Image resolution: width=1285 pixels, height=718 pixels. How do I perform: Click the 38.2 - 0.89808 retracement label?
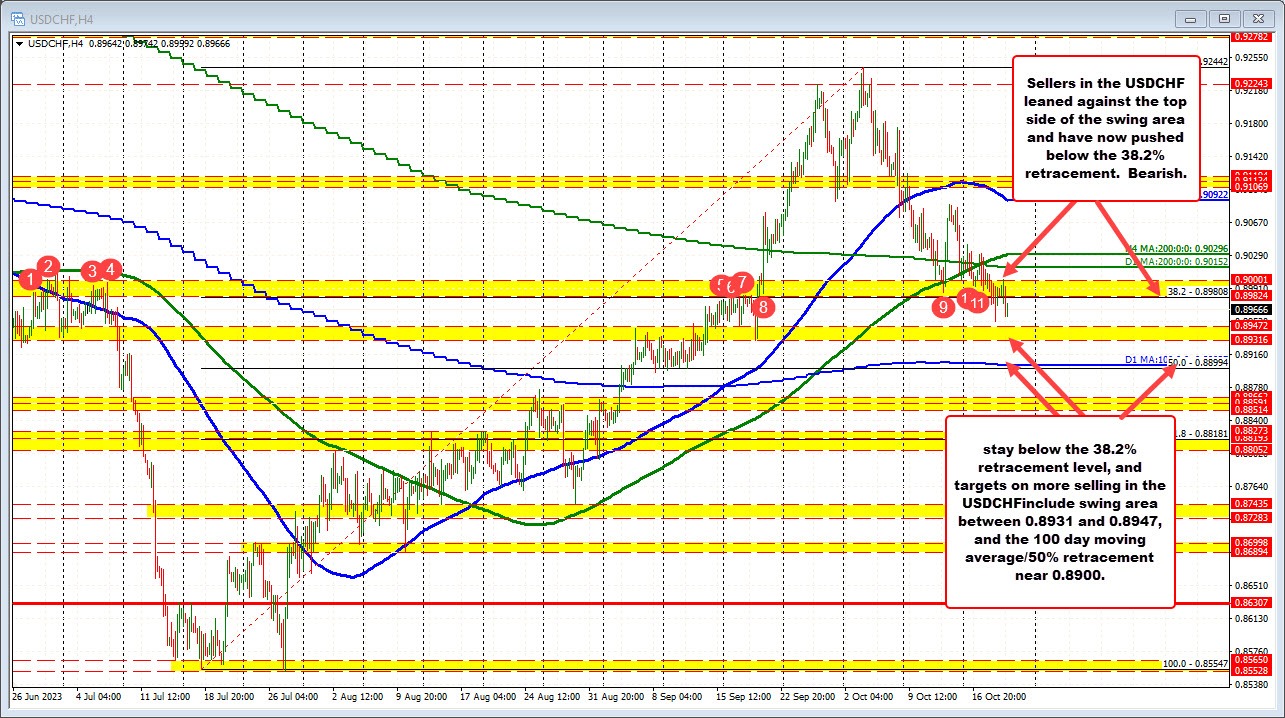tap(1197, 291)
